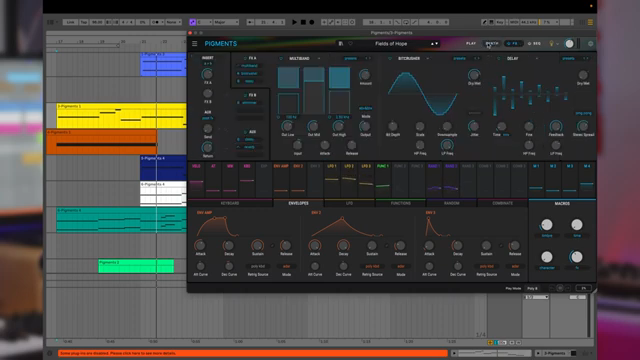Toggle Multiband effect power button

coord(281,58)
